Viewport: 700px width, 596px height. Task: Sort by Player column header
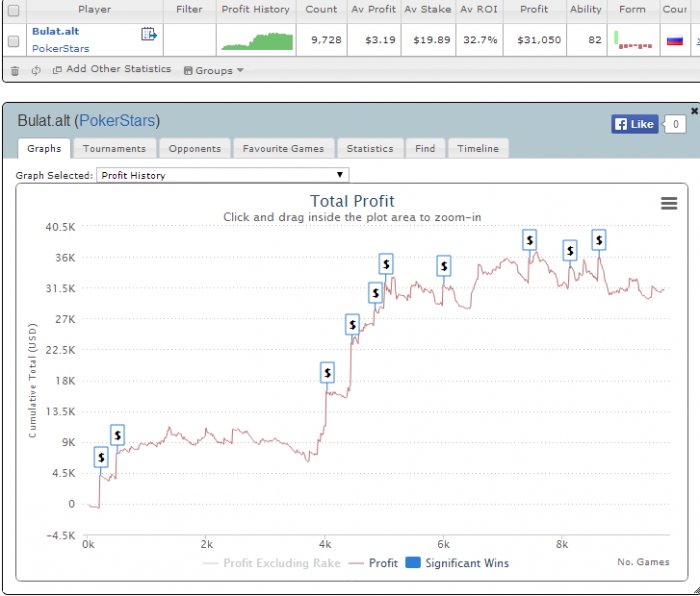click(x=95, y=9)
